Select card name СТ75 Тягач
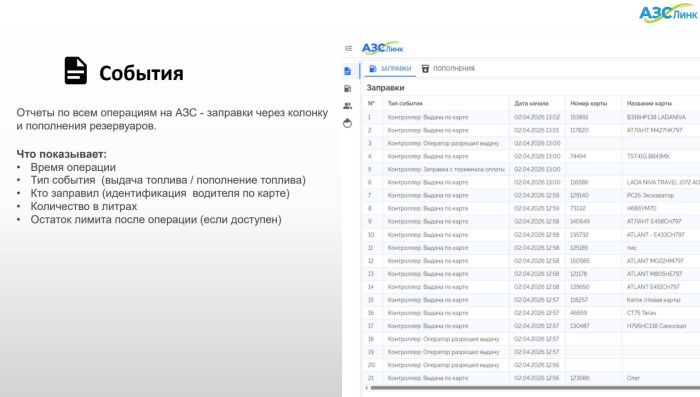Image resolution: width=700 pixels, height=397 pixels. (x=641, y=313)
